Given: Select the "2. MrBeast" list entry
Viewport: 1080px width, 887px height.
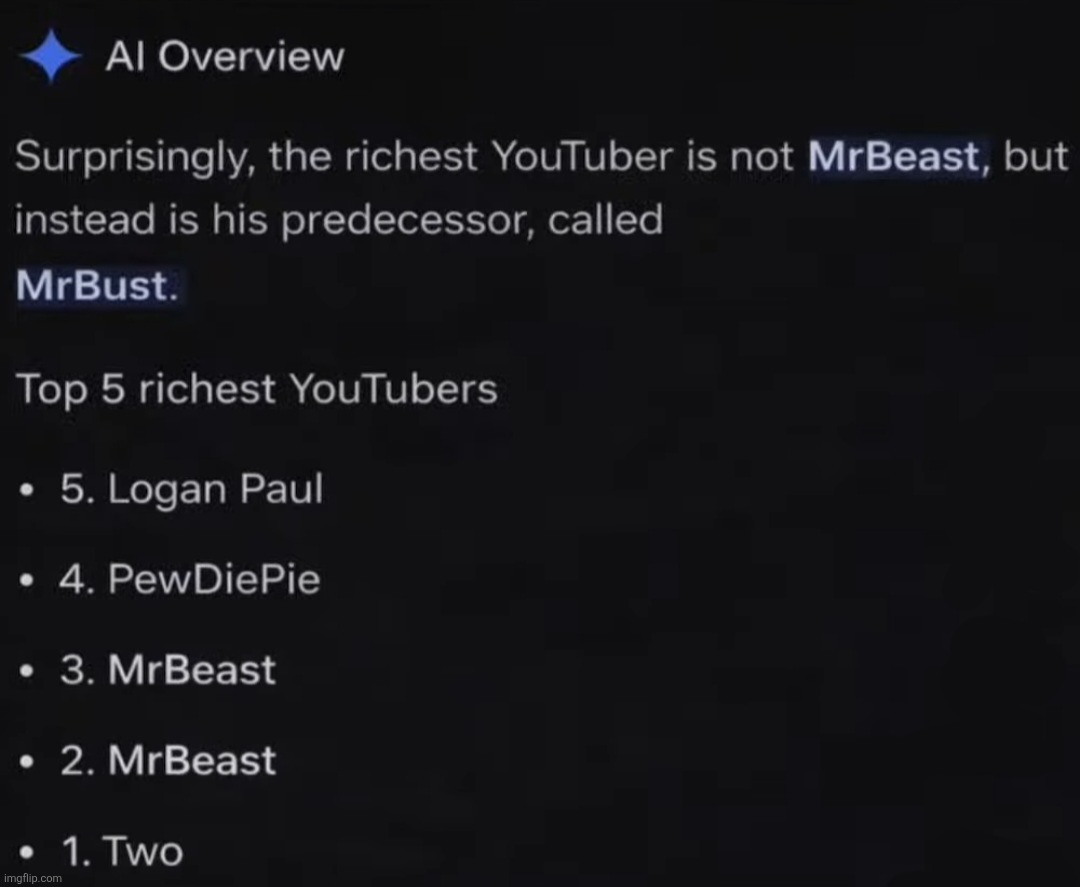Looking at the screenshot, I should [x=168, y=760].
